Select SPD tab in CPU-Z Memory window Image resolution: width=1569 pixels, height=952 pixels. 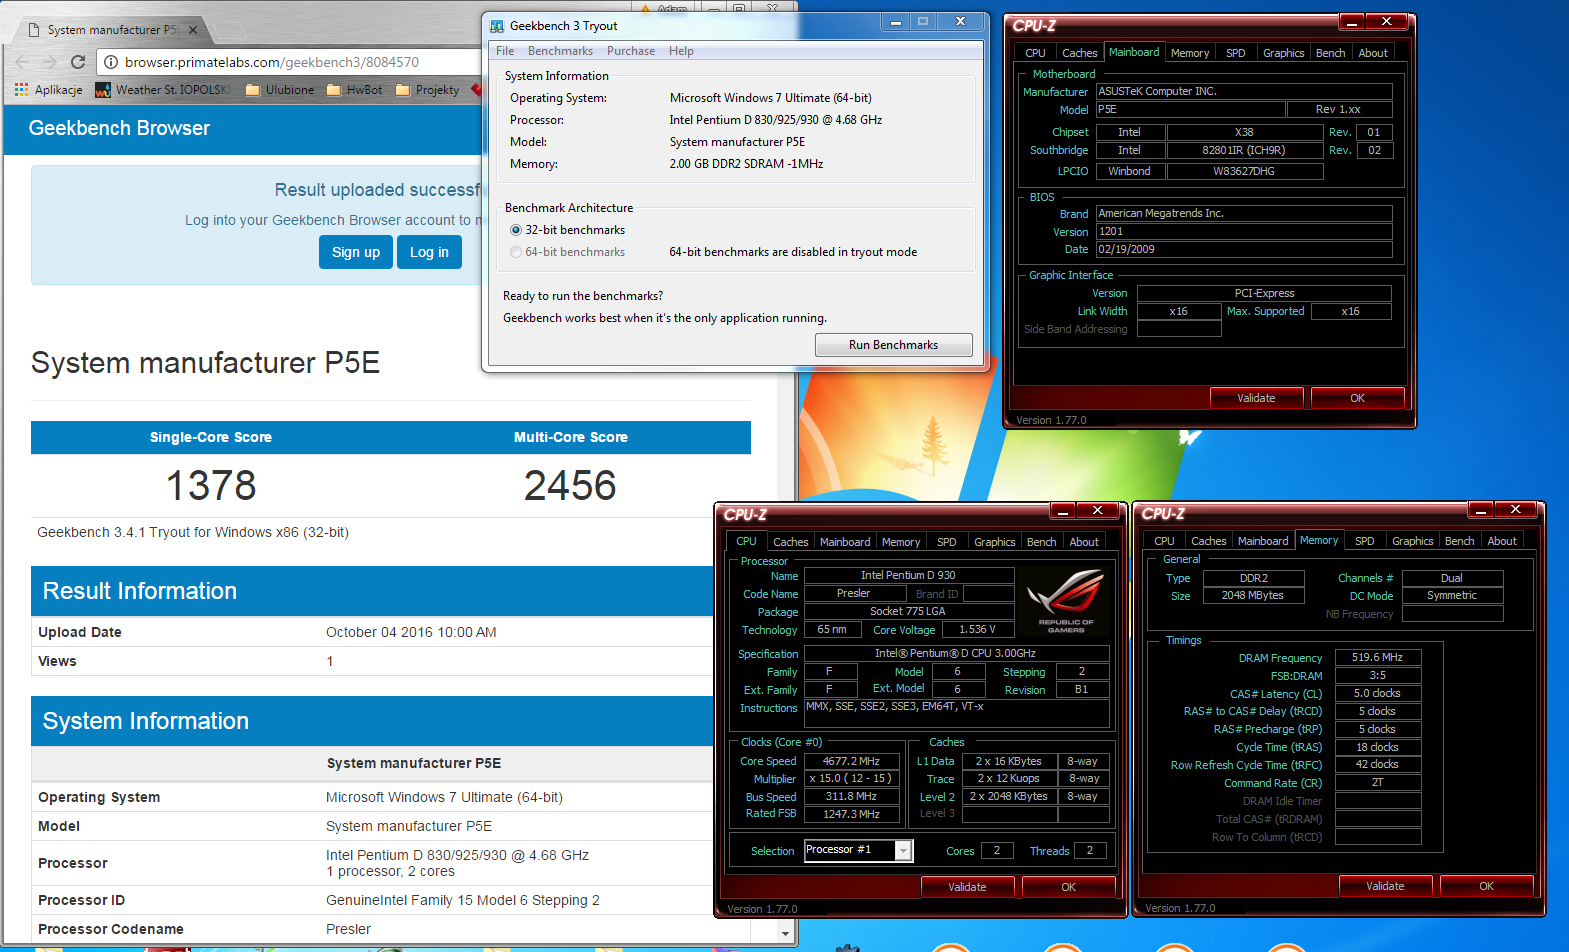click(x=1365, y=541)
